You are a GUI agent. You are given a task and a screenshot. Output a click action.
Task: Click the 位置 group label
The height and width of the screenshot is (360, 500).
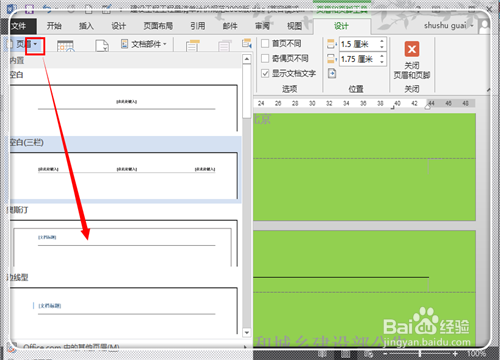tap(356, 89)
